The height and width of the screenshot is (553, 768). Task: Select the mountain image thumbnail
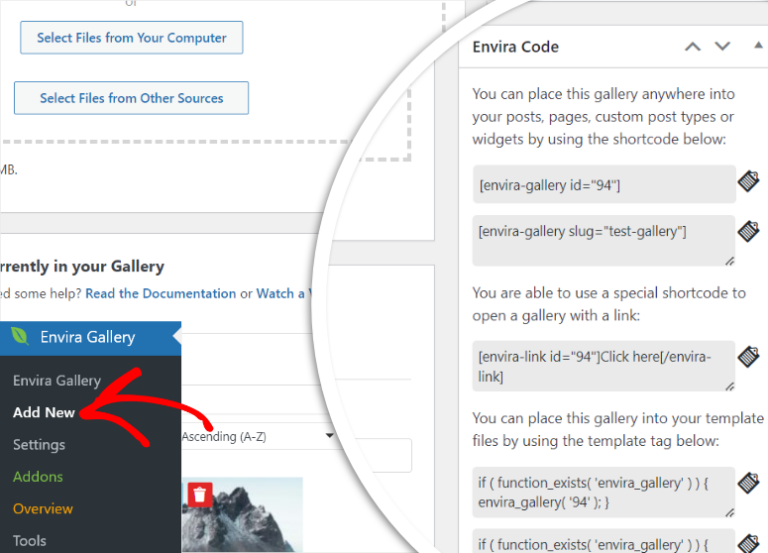[242, 515]
